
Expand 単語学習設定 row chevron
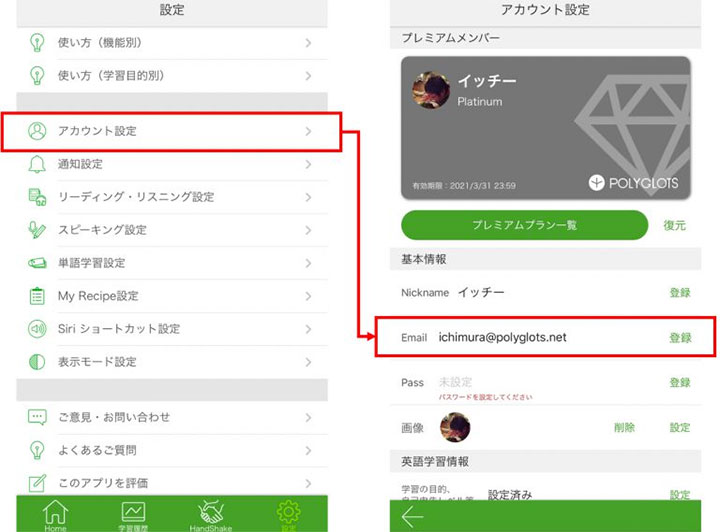click(308, 263)
